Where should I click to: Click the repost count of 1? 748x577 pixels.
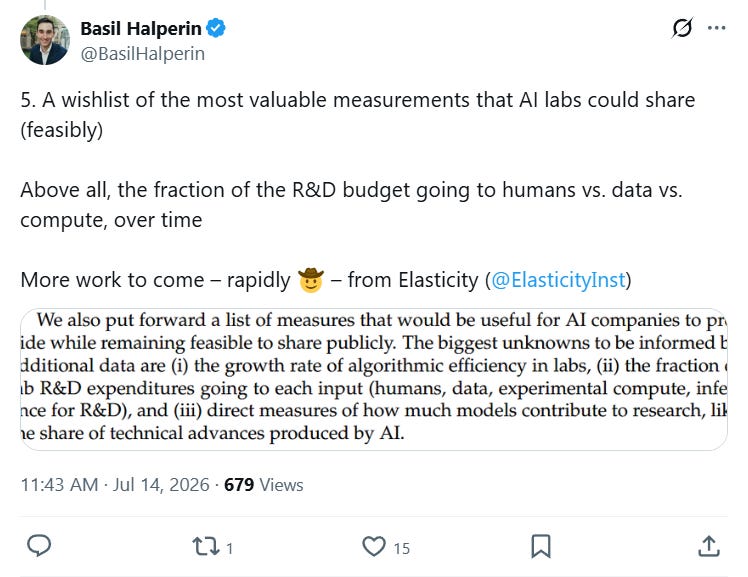tap(229, 549)
